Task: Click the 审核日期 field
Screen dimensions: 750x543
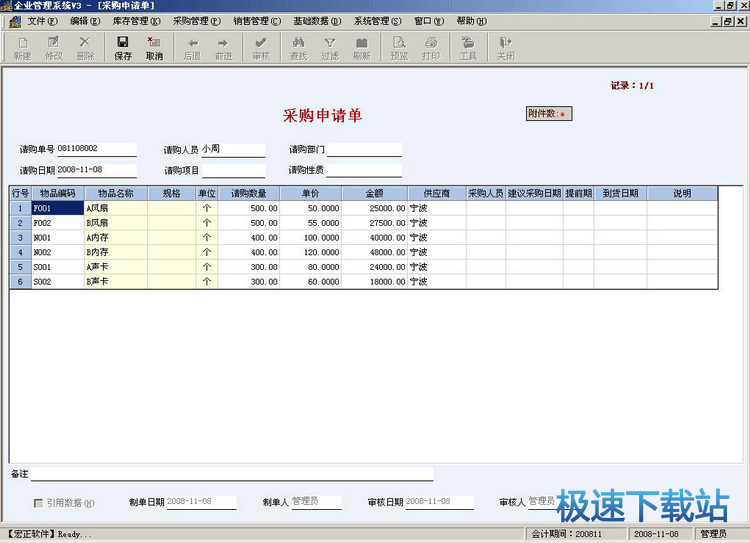Action: (x=439, y=502)
